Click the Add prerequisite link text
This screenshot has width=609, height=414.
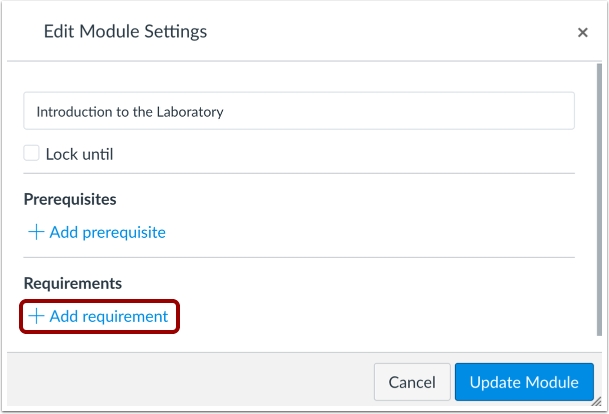point(107,232)
